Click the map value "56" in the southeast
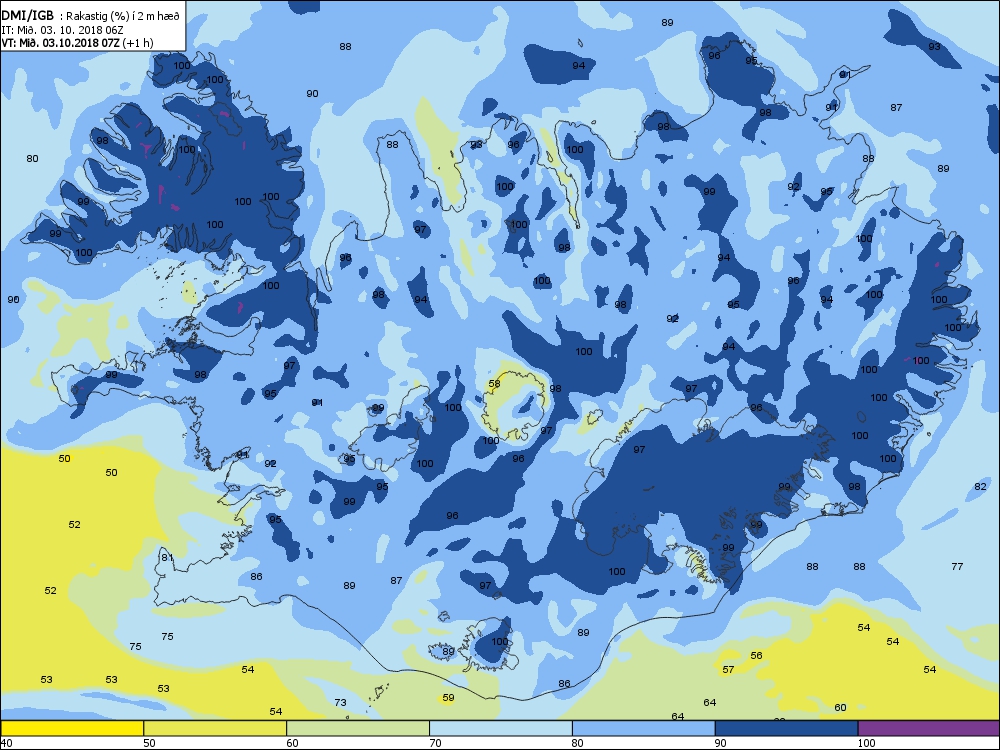Screen dimensions: 1000x750 pos(756,656)
